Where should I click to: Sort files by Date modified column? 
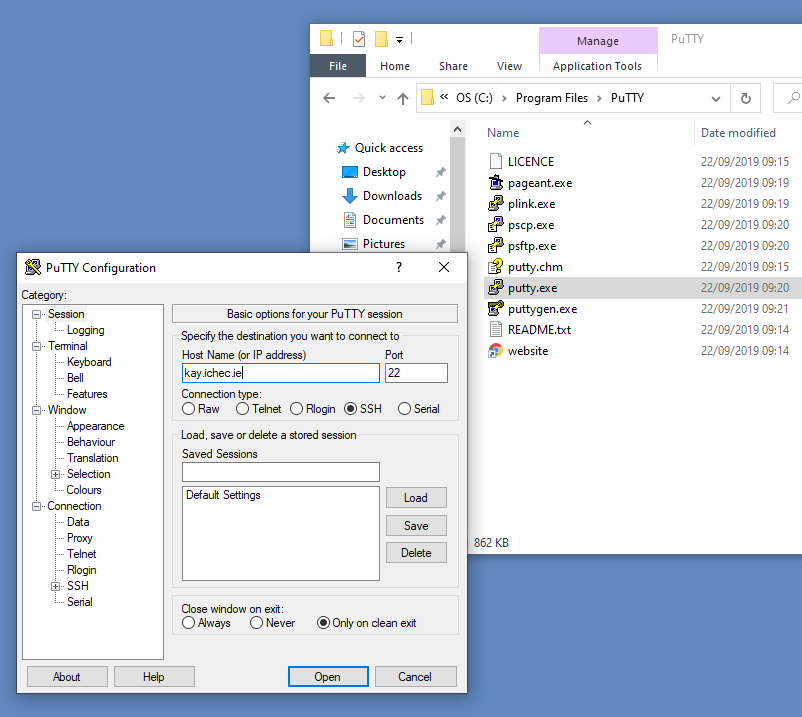pos(738,133)
